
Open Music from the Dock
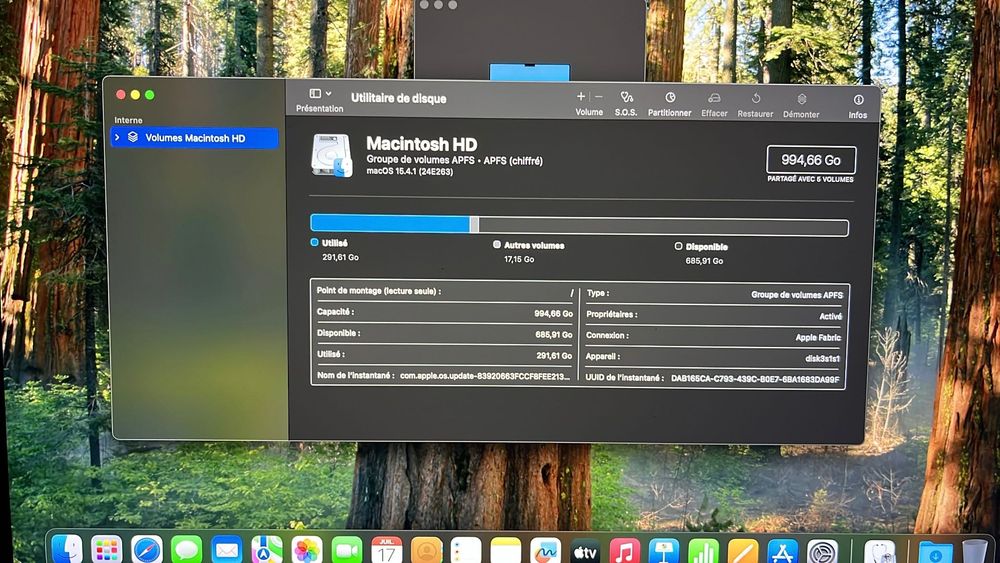coord(625,550)
